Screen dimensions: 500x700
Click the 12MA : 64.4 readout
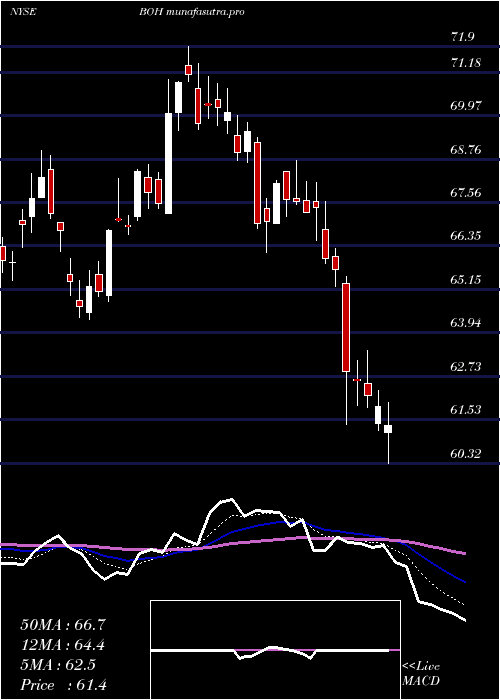pos(63,645)
